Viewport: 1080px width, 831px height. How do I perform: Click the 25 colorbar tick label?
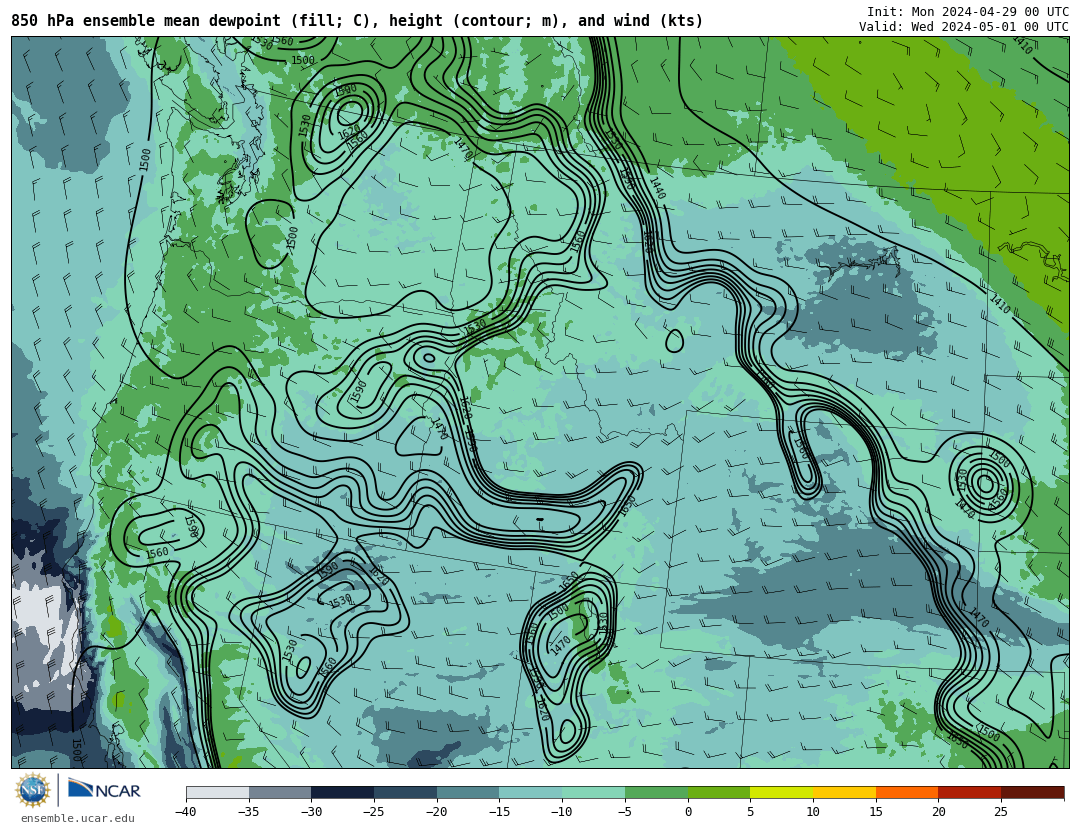coord(1001,812)
